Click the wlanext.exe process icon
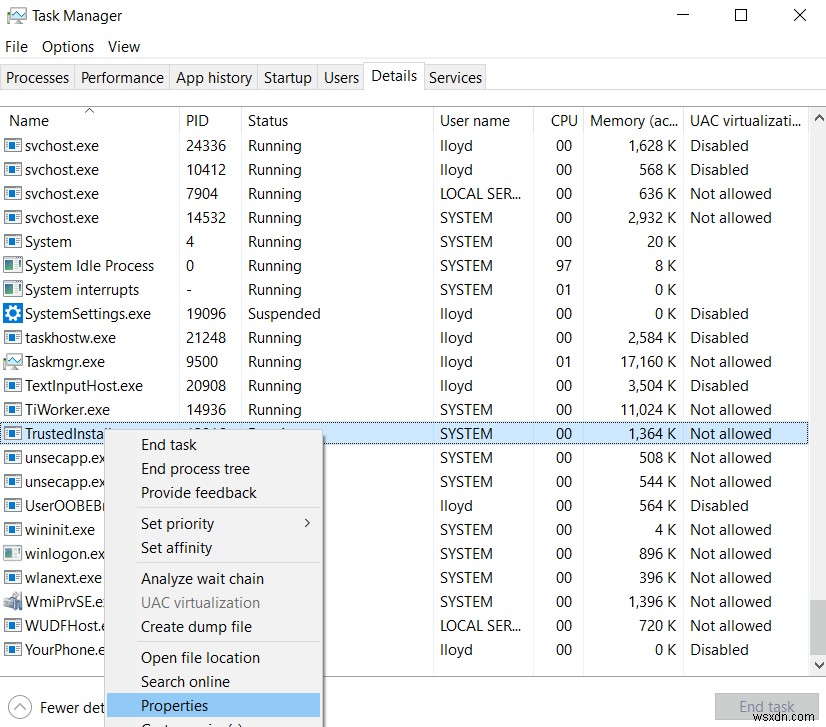 (x=14, y=577)
